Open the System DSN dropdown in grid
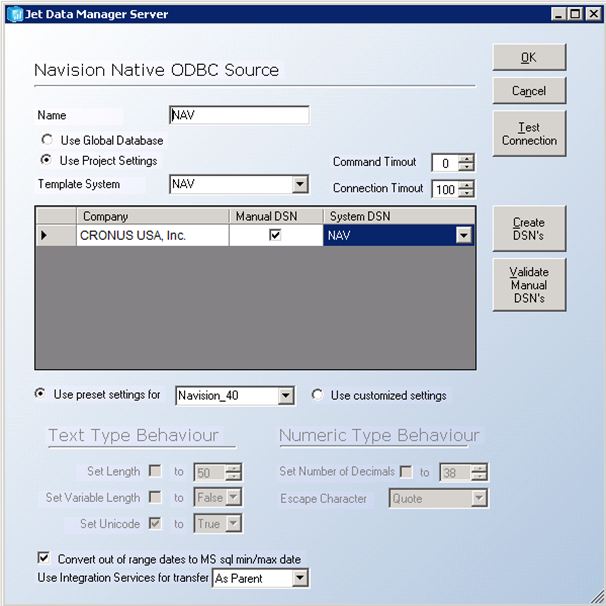The height and width of the screenshot is (606, 606). [463, 235]
